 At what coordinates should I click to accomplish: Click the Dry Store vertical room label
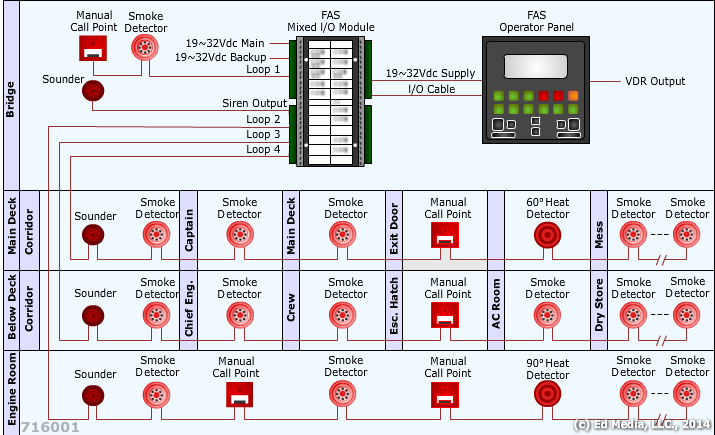click(x=599, y=309)
